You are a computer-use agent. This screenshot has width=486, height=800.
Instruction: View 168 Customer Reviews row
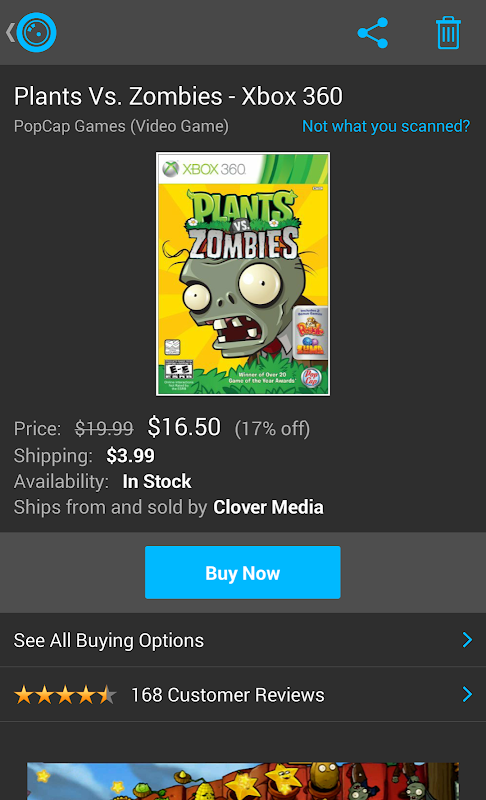[x=243, y=694]
